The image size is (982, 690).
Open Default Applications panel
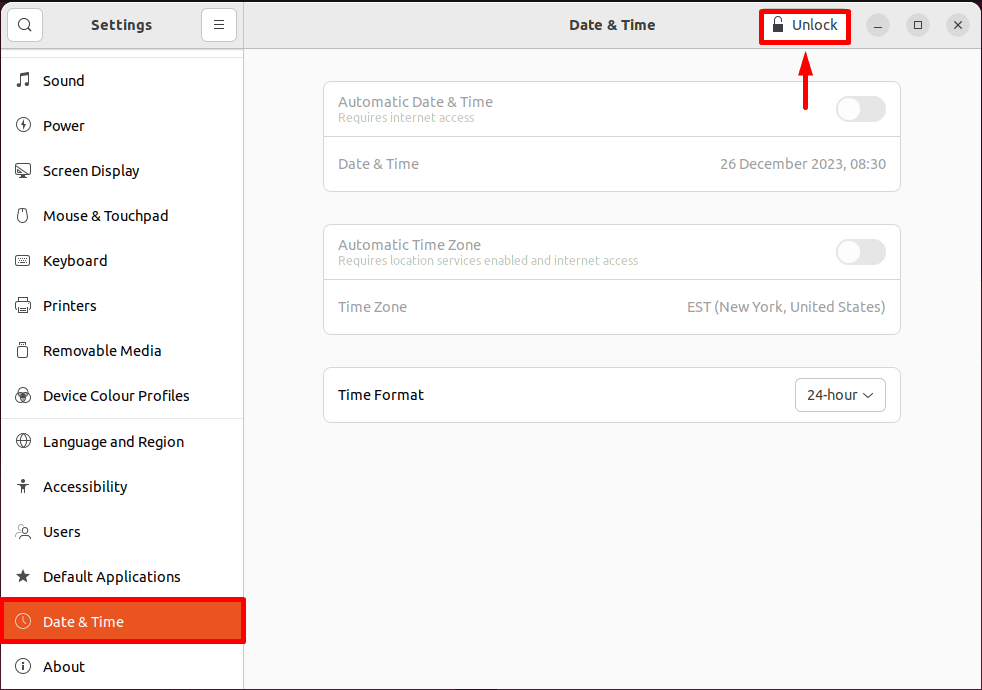(122, 576)
